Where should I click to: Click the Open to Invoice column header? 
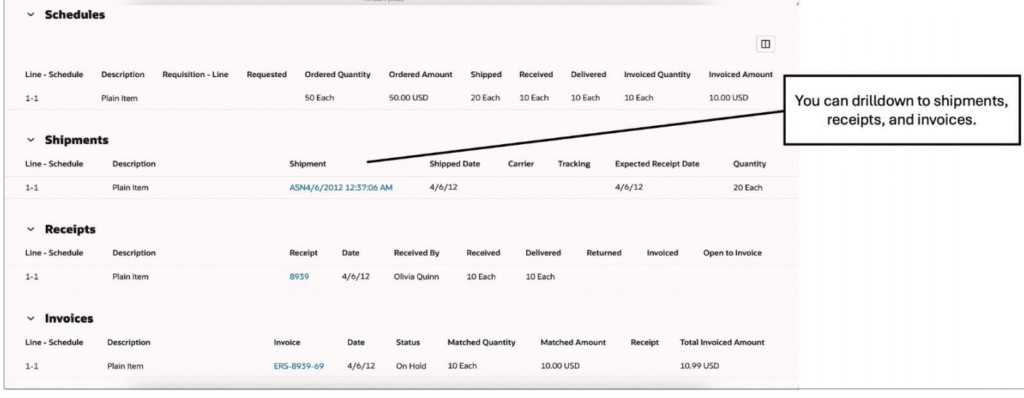click(732, 253)
